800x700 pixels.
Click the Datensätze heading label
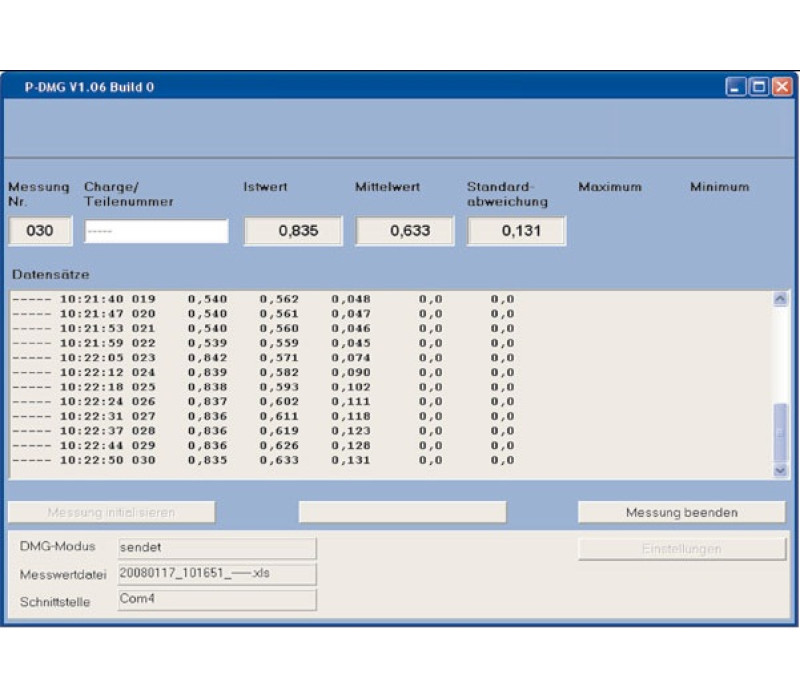[51, 274]
